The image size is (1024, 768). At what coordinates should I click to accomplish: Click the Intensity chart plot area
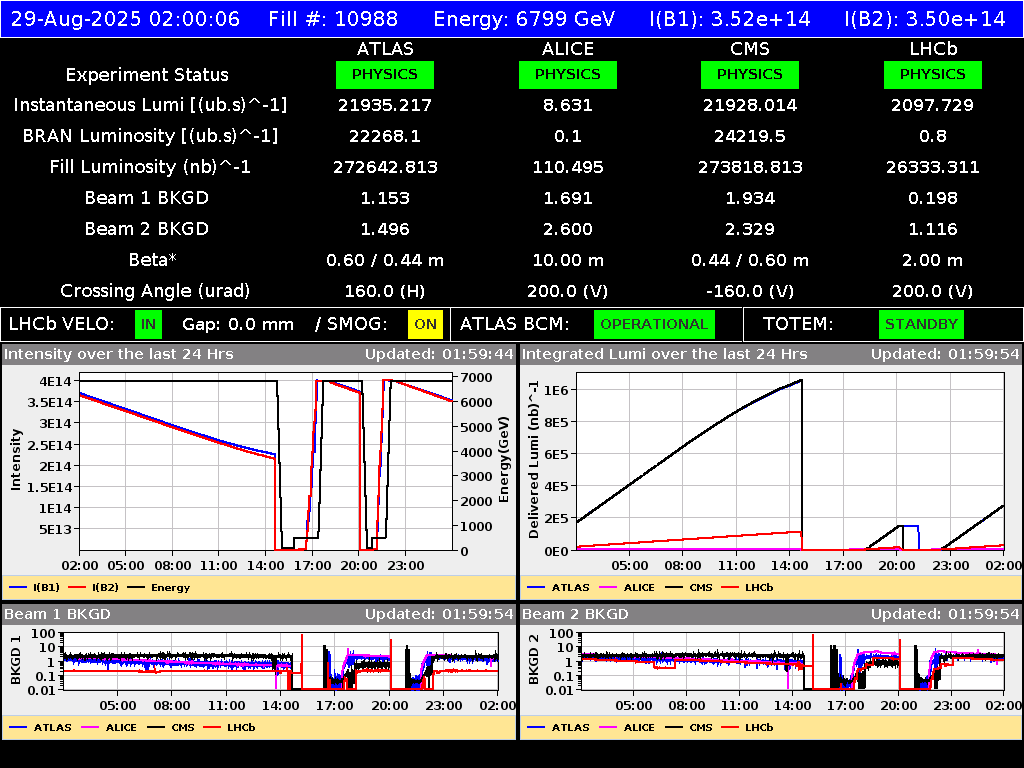pos(266,464)
